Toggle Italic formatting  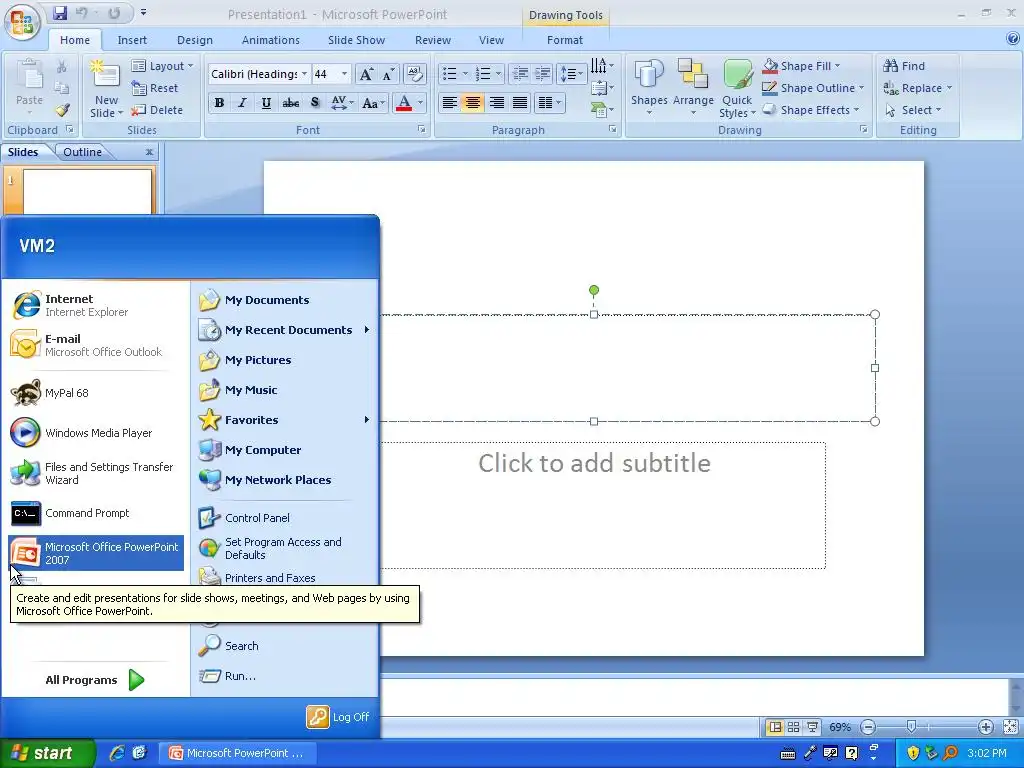242,103
